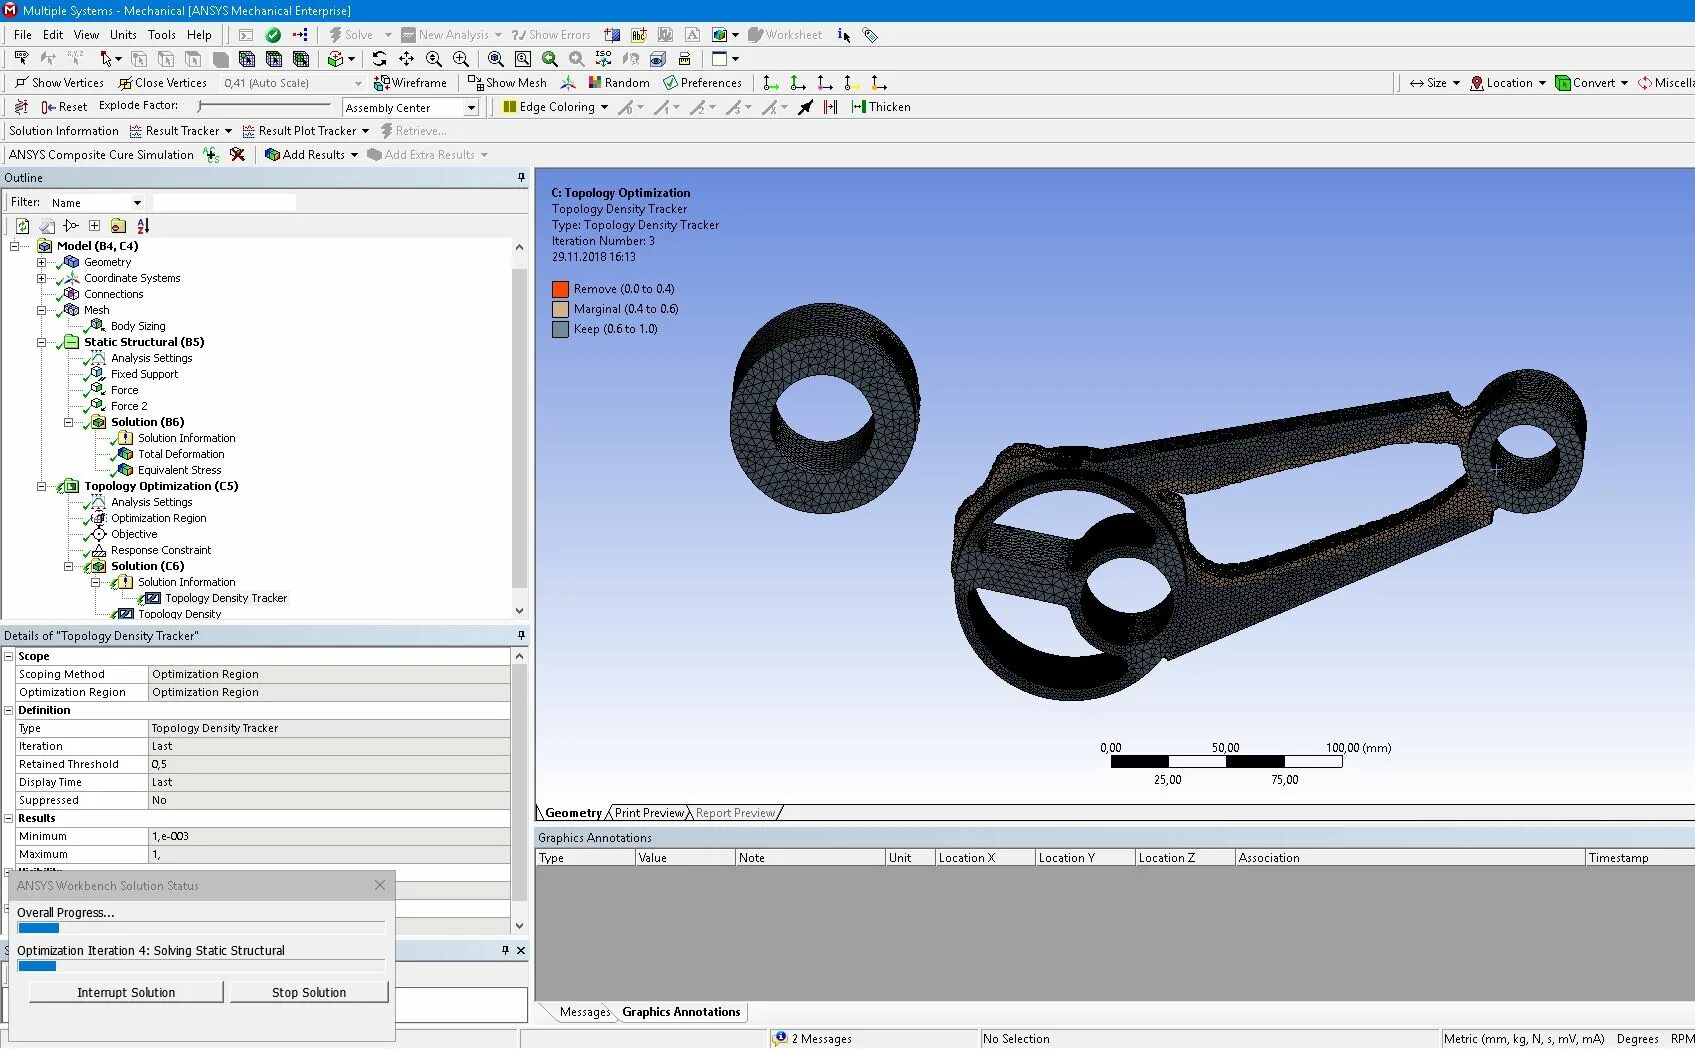Open the File menu
Screen dimensions: 1695x1049
click(x=23, y=35)
